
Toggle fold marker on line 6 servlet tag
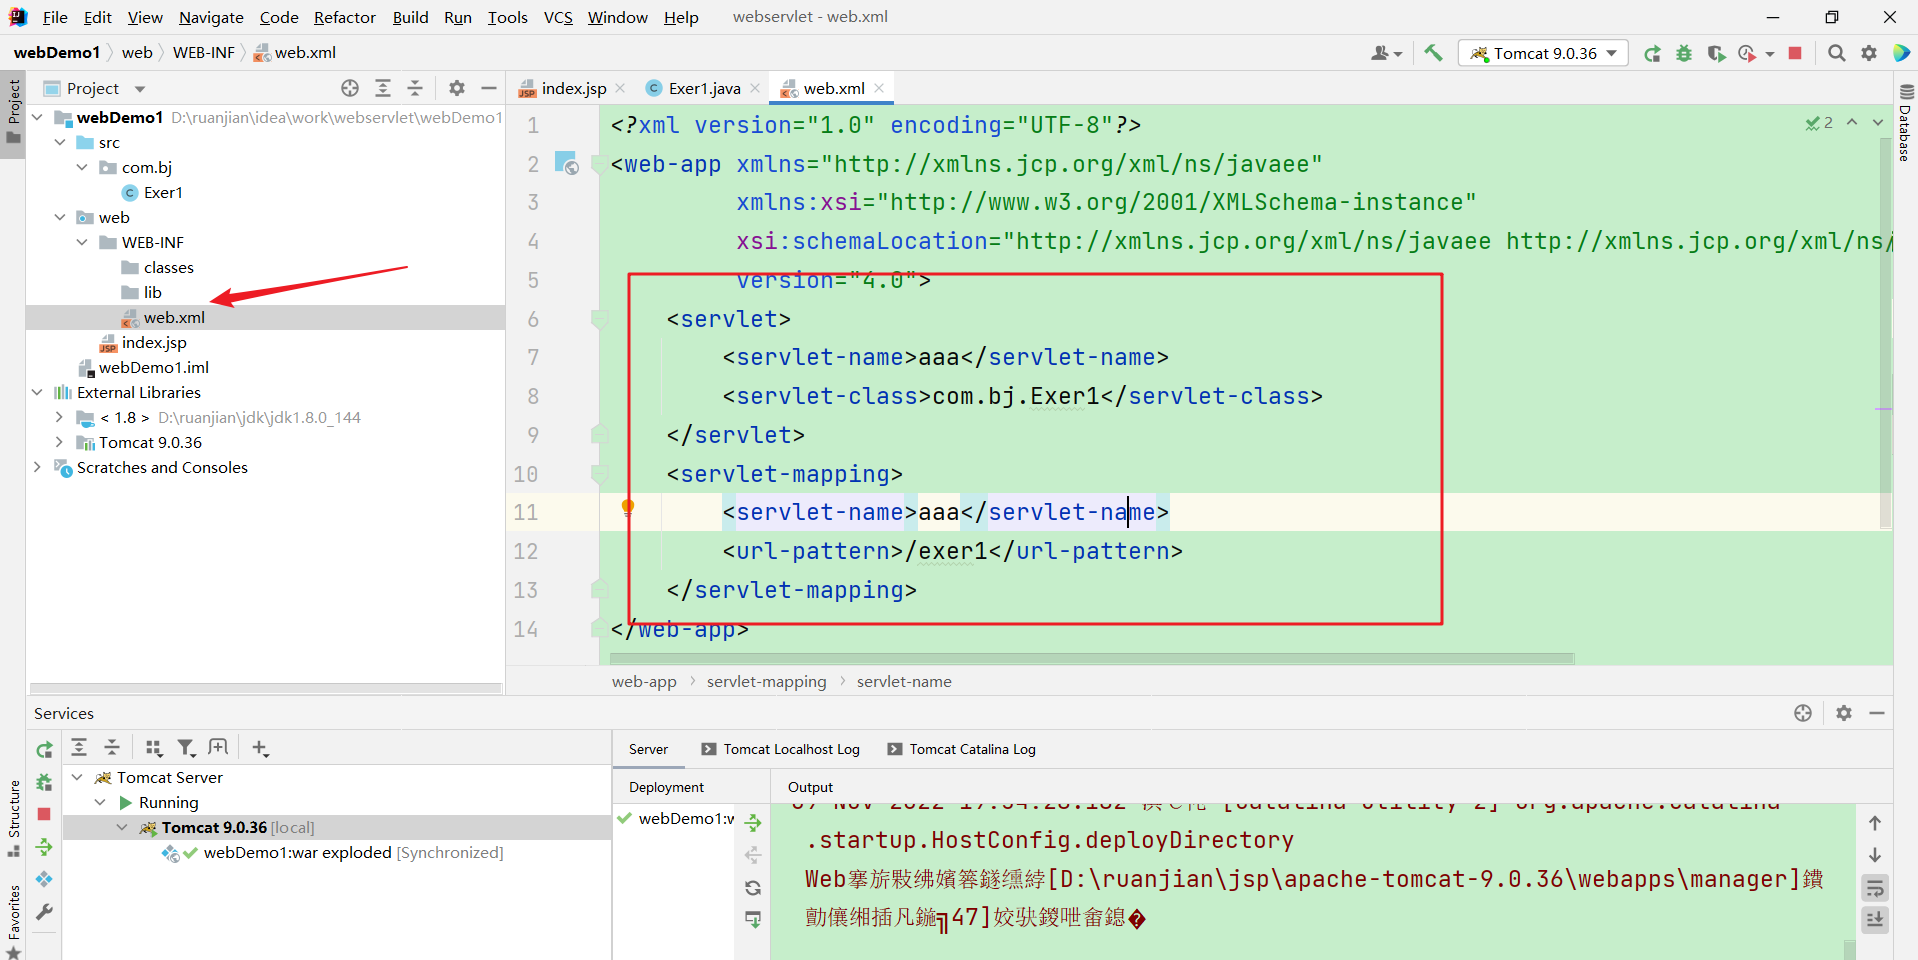click(600, 319)
